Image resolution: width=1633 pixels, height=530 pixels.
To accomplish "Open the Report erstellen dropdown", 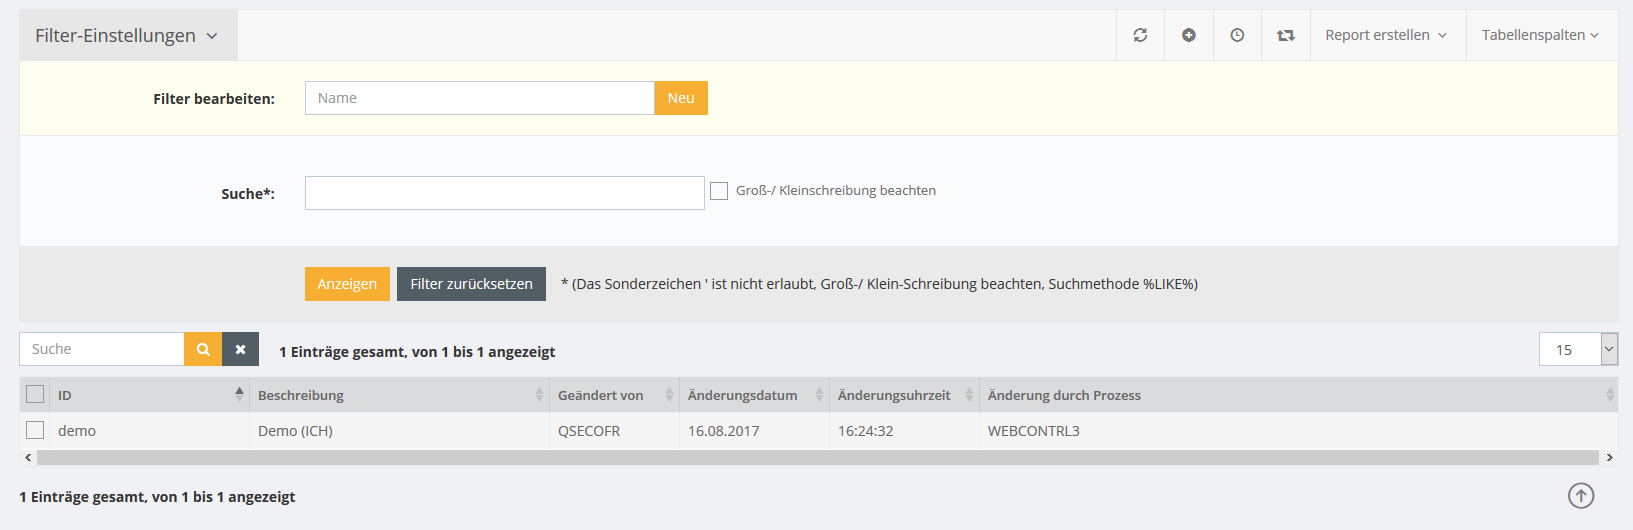I will pyautogui.click(x=1386, y=35).
